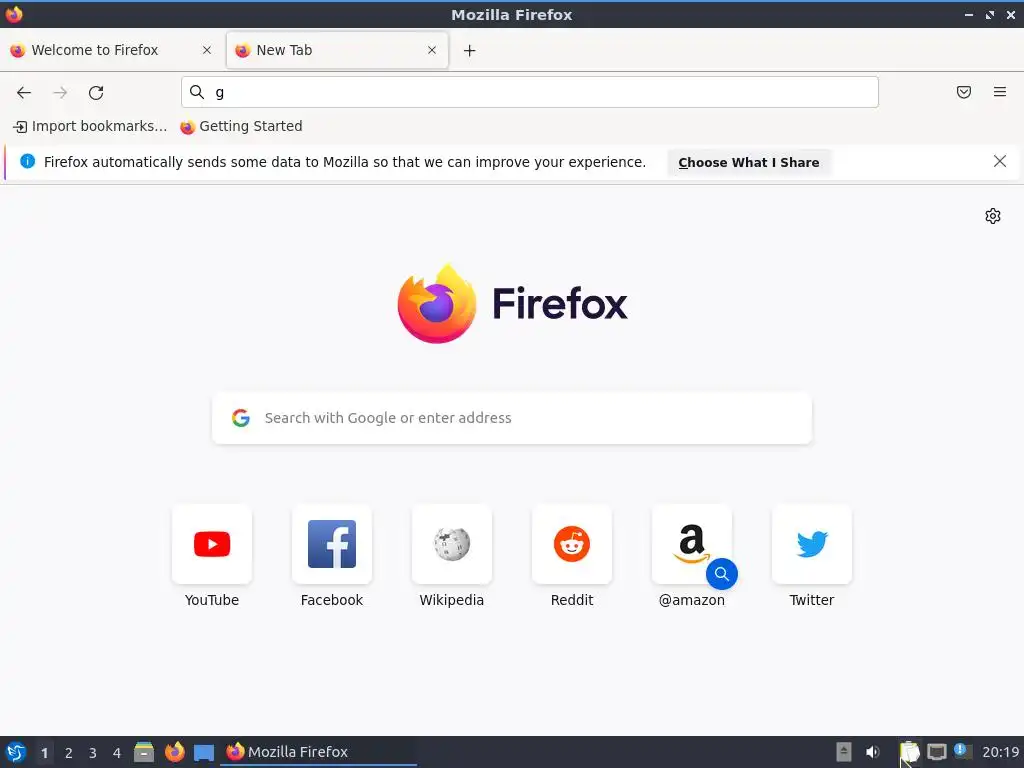Launch Firefox from taskbar quick launcher
Image resolution: width=1024 pixels, height=768 pixels.
pyautogui.click(x=174, y=752)
